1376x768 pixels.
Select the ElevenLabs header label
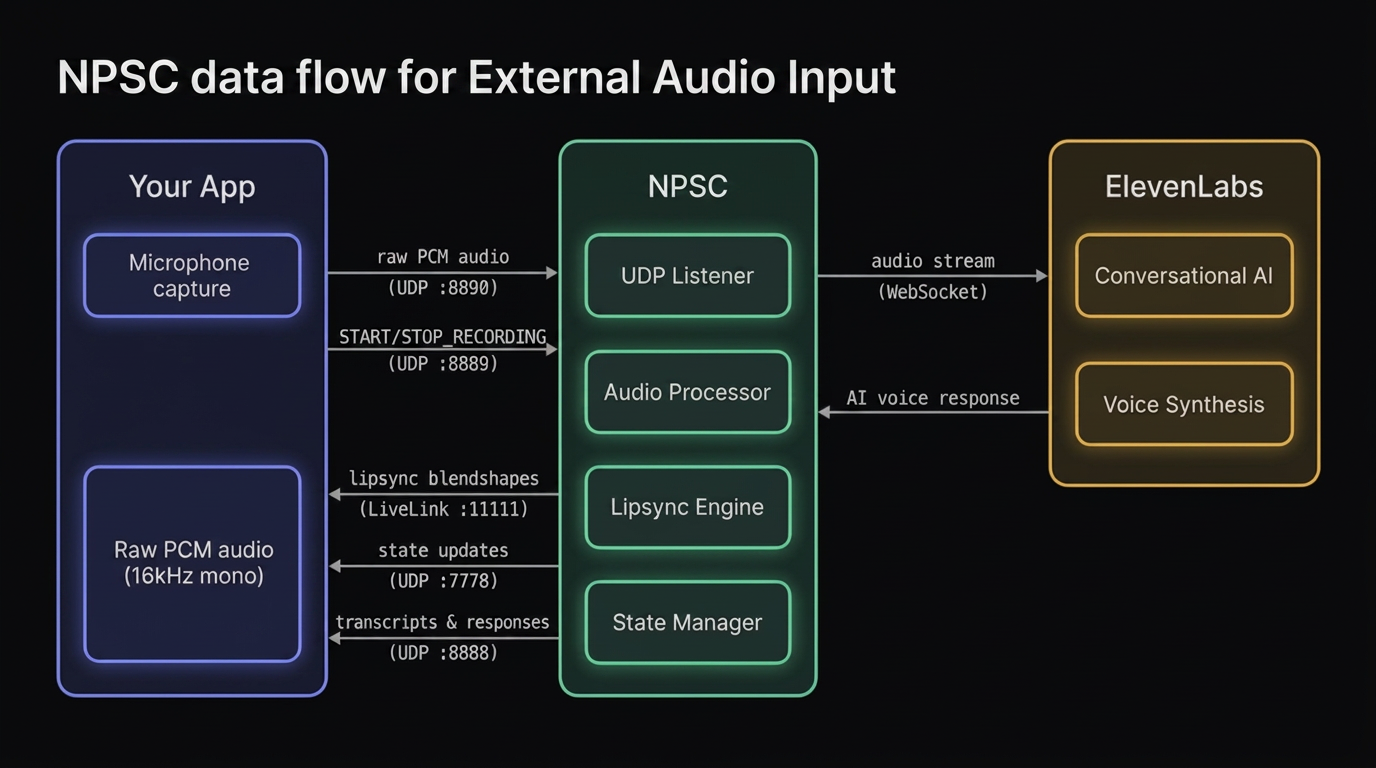[1183, 186]
